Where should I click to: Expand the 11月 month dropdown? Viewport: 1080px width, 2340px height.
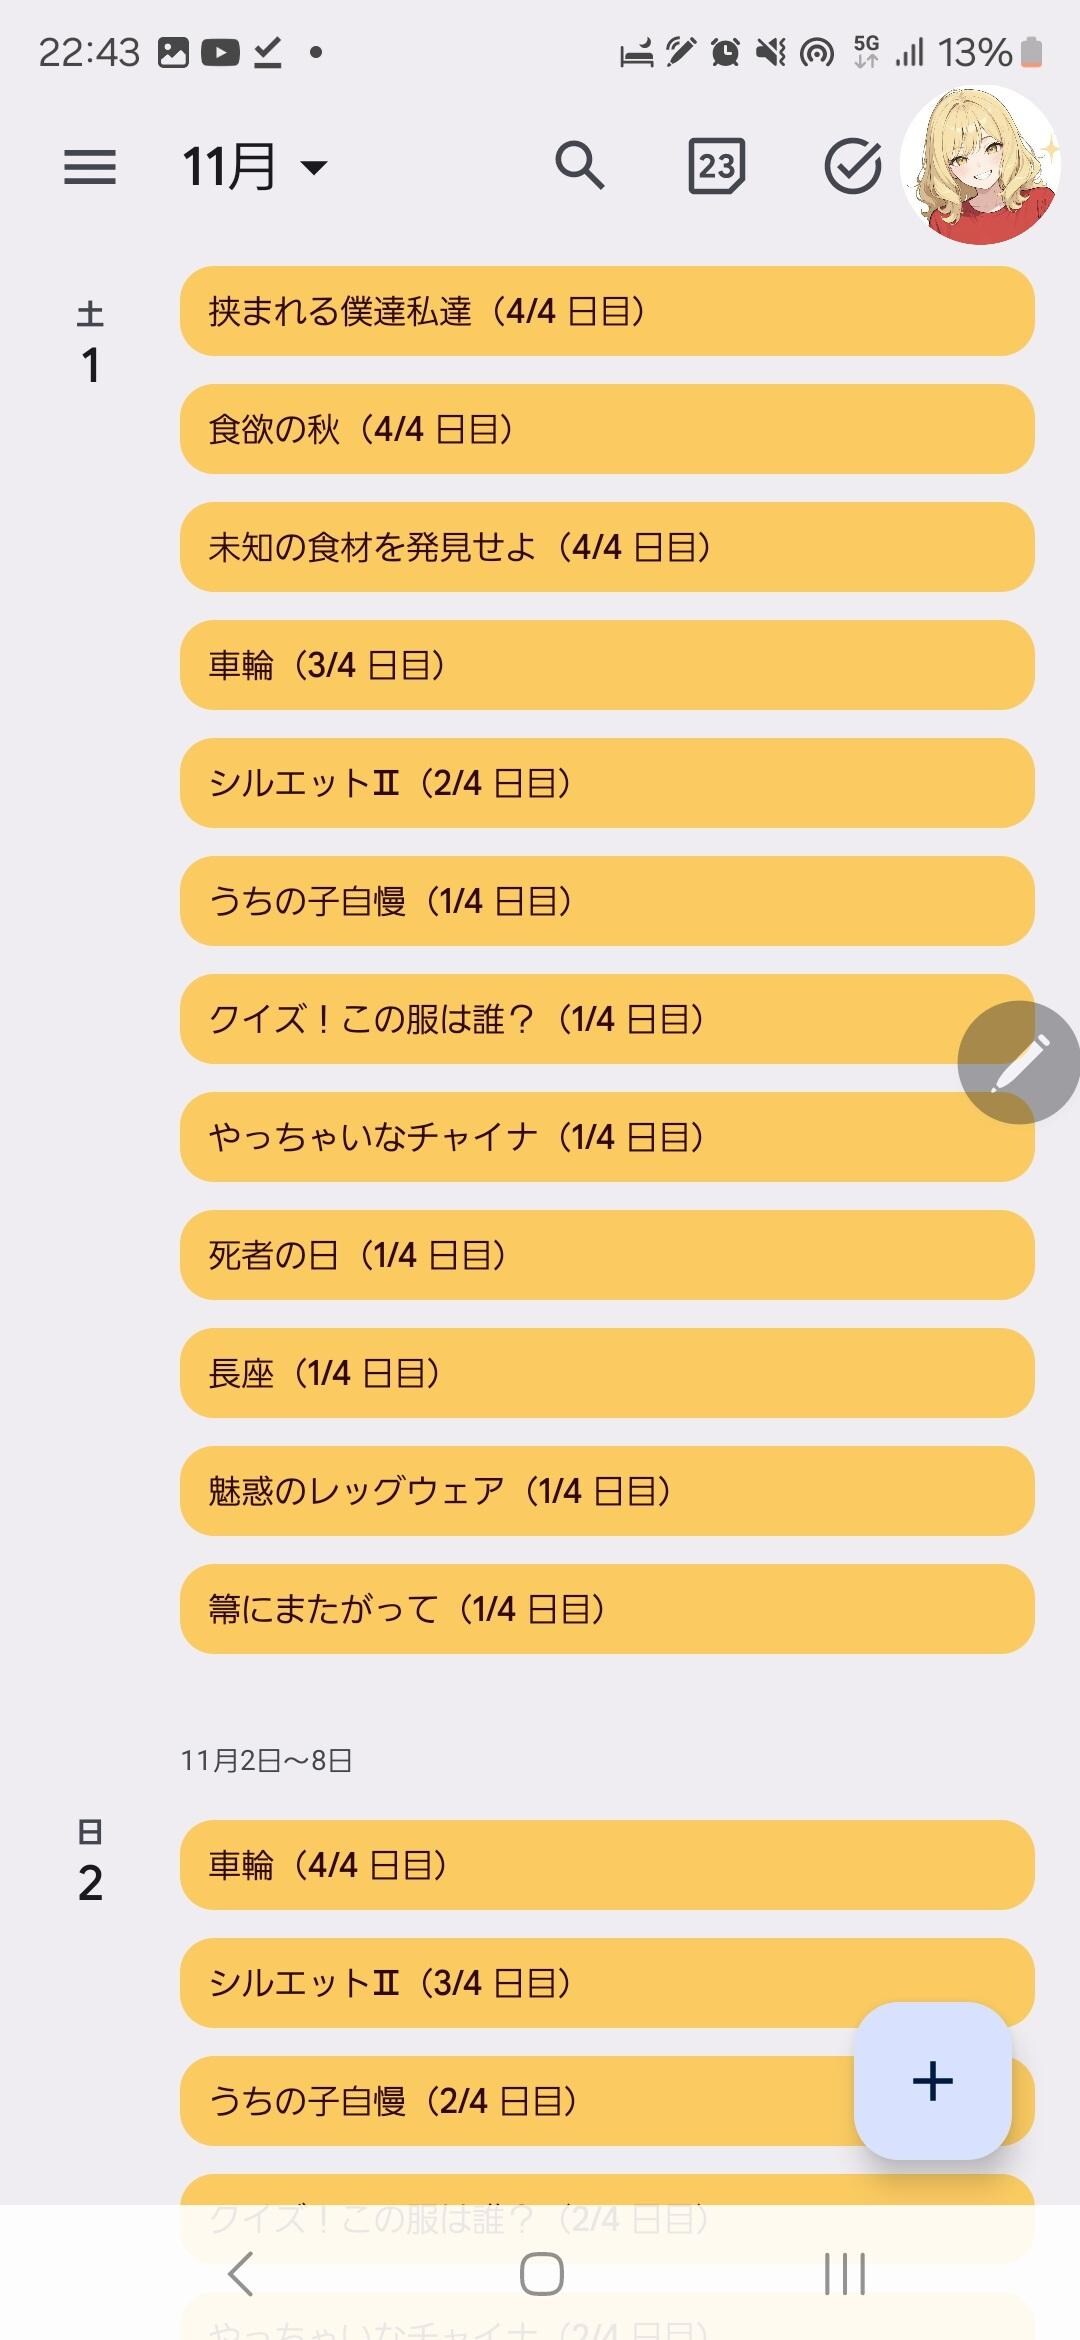point(254,166)
